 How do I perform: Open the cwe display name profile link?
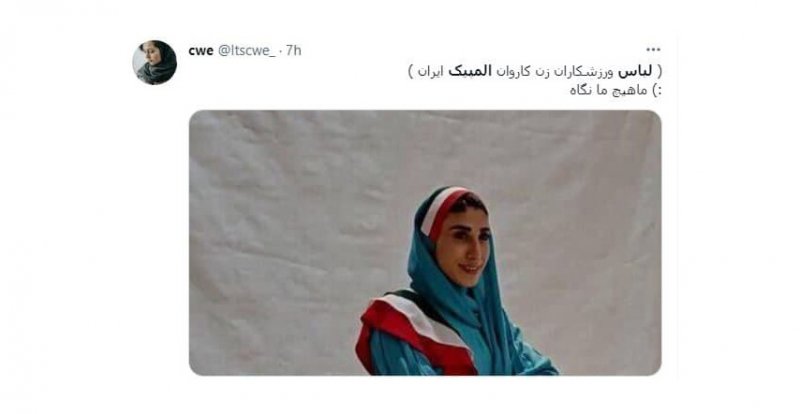point(201,51)
